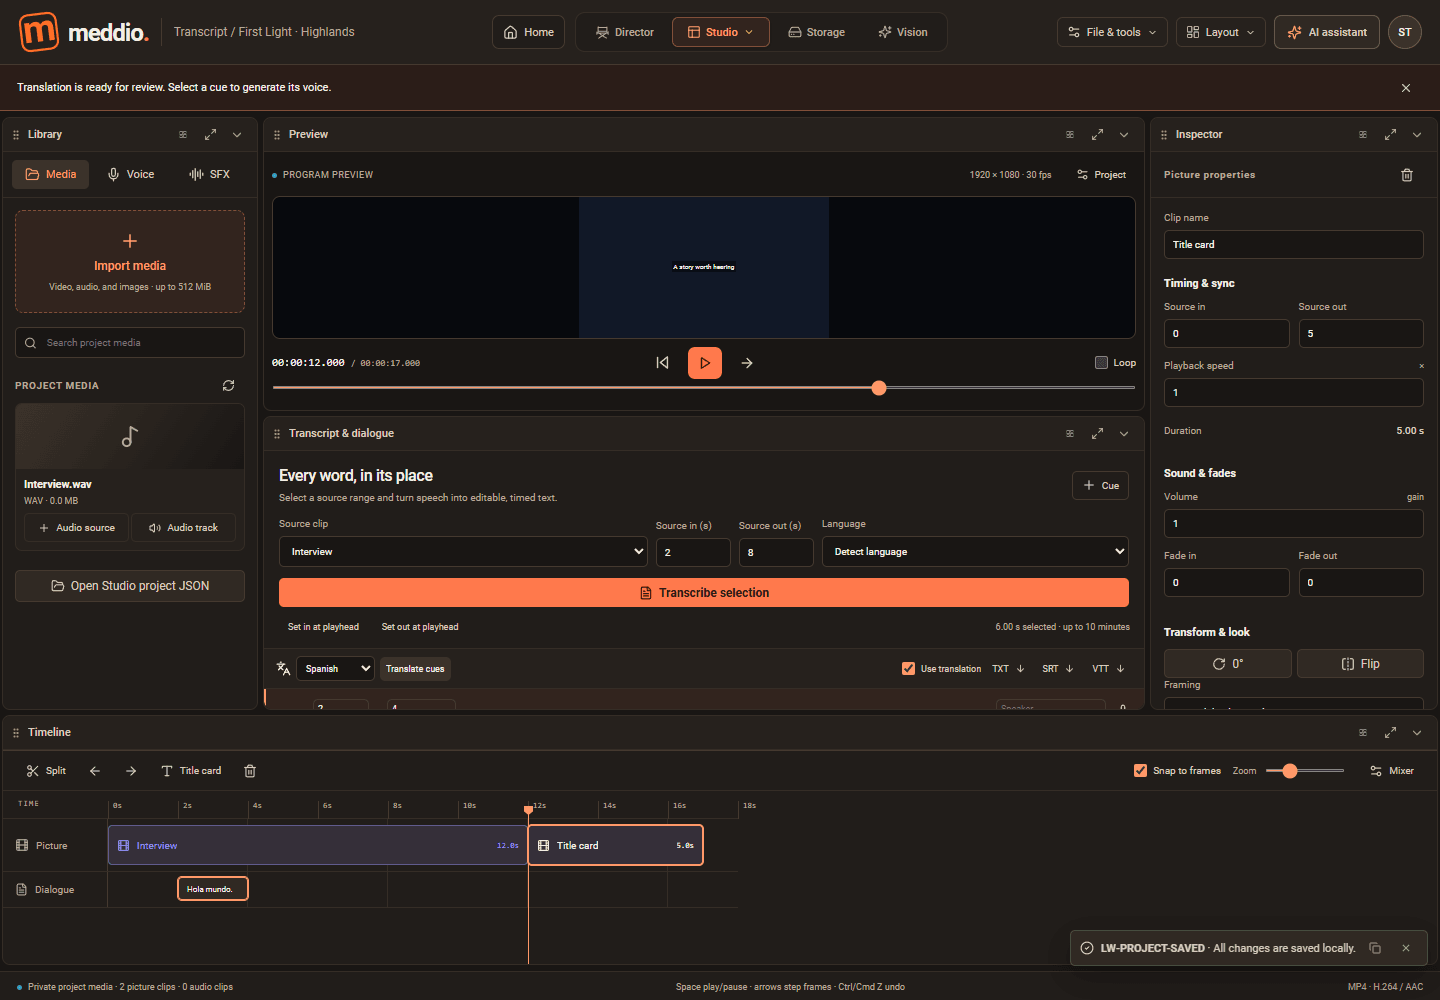Open the Source clip Interview dropdown

pos(463,552)
